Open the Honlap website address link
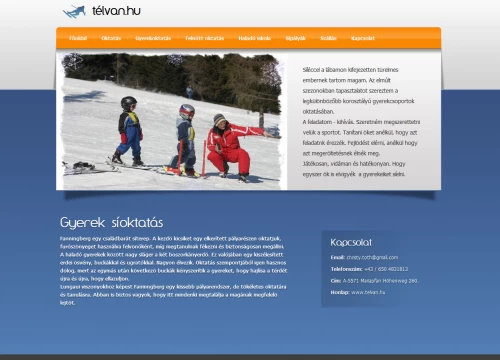This screenshot has height=360, width=500. (368, 292)
